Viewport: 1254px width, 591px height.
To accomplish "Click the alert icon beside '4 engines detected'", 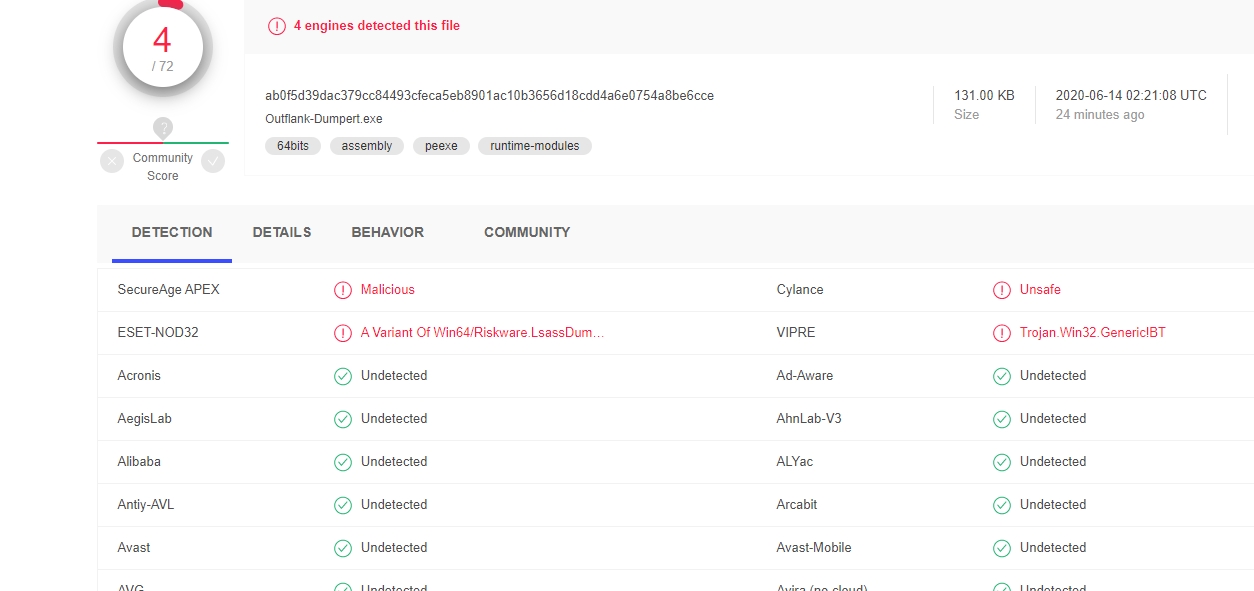I will click(277, 26).
